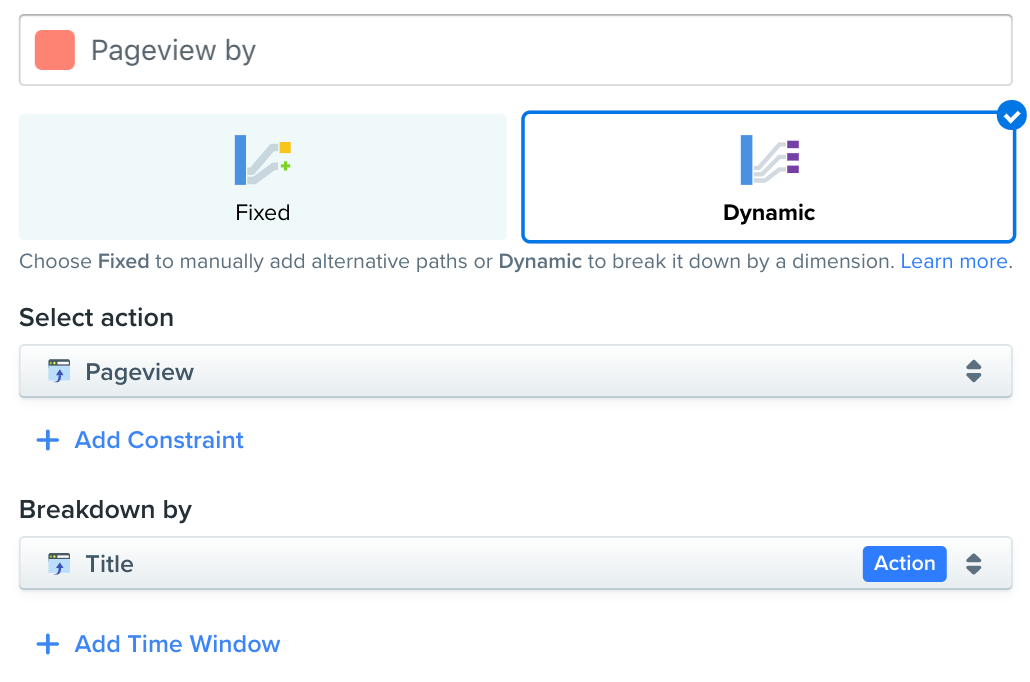Click the plus icon next to Add Constraint

click(47, 441)
